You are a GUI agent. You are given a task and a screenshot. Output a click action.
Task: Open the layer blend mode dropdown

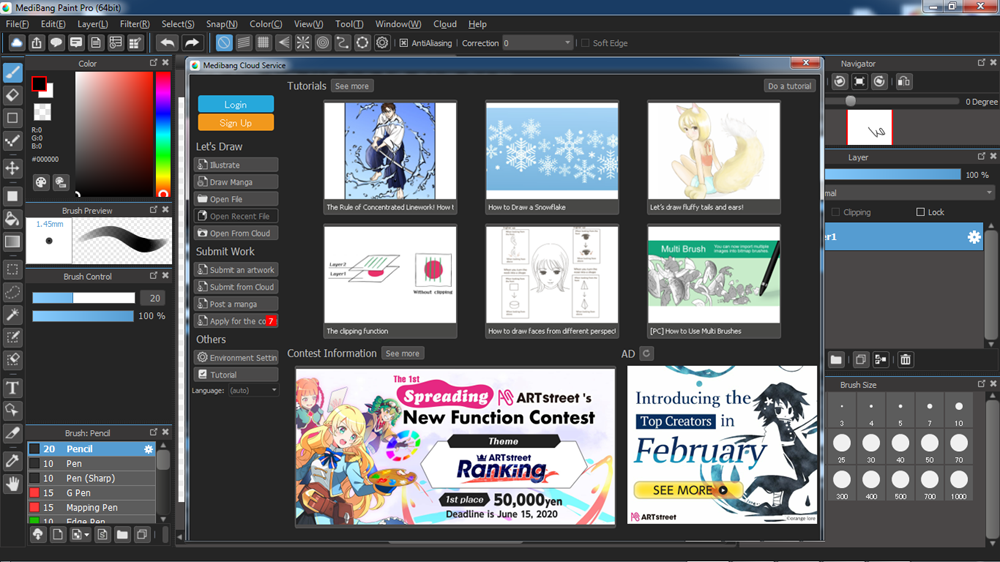[x=909, y=193]
